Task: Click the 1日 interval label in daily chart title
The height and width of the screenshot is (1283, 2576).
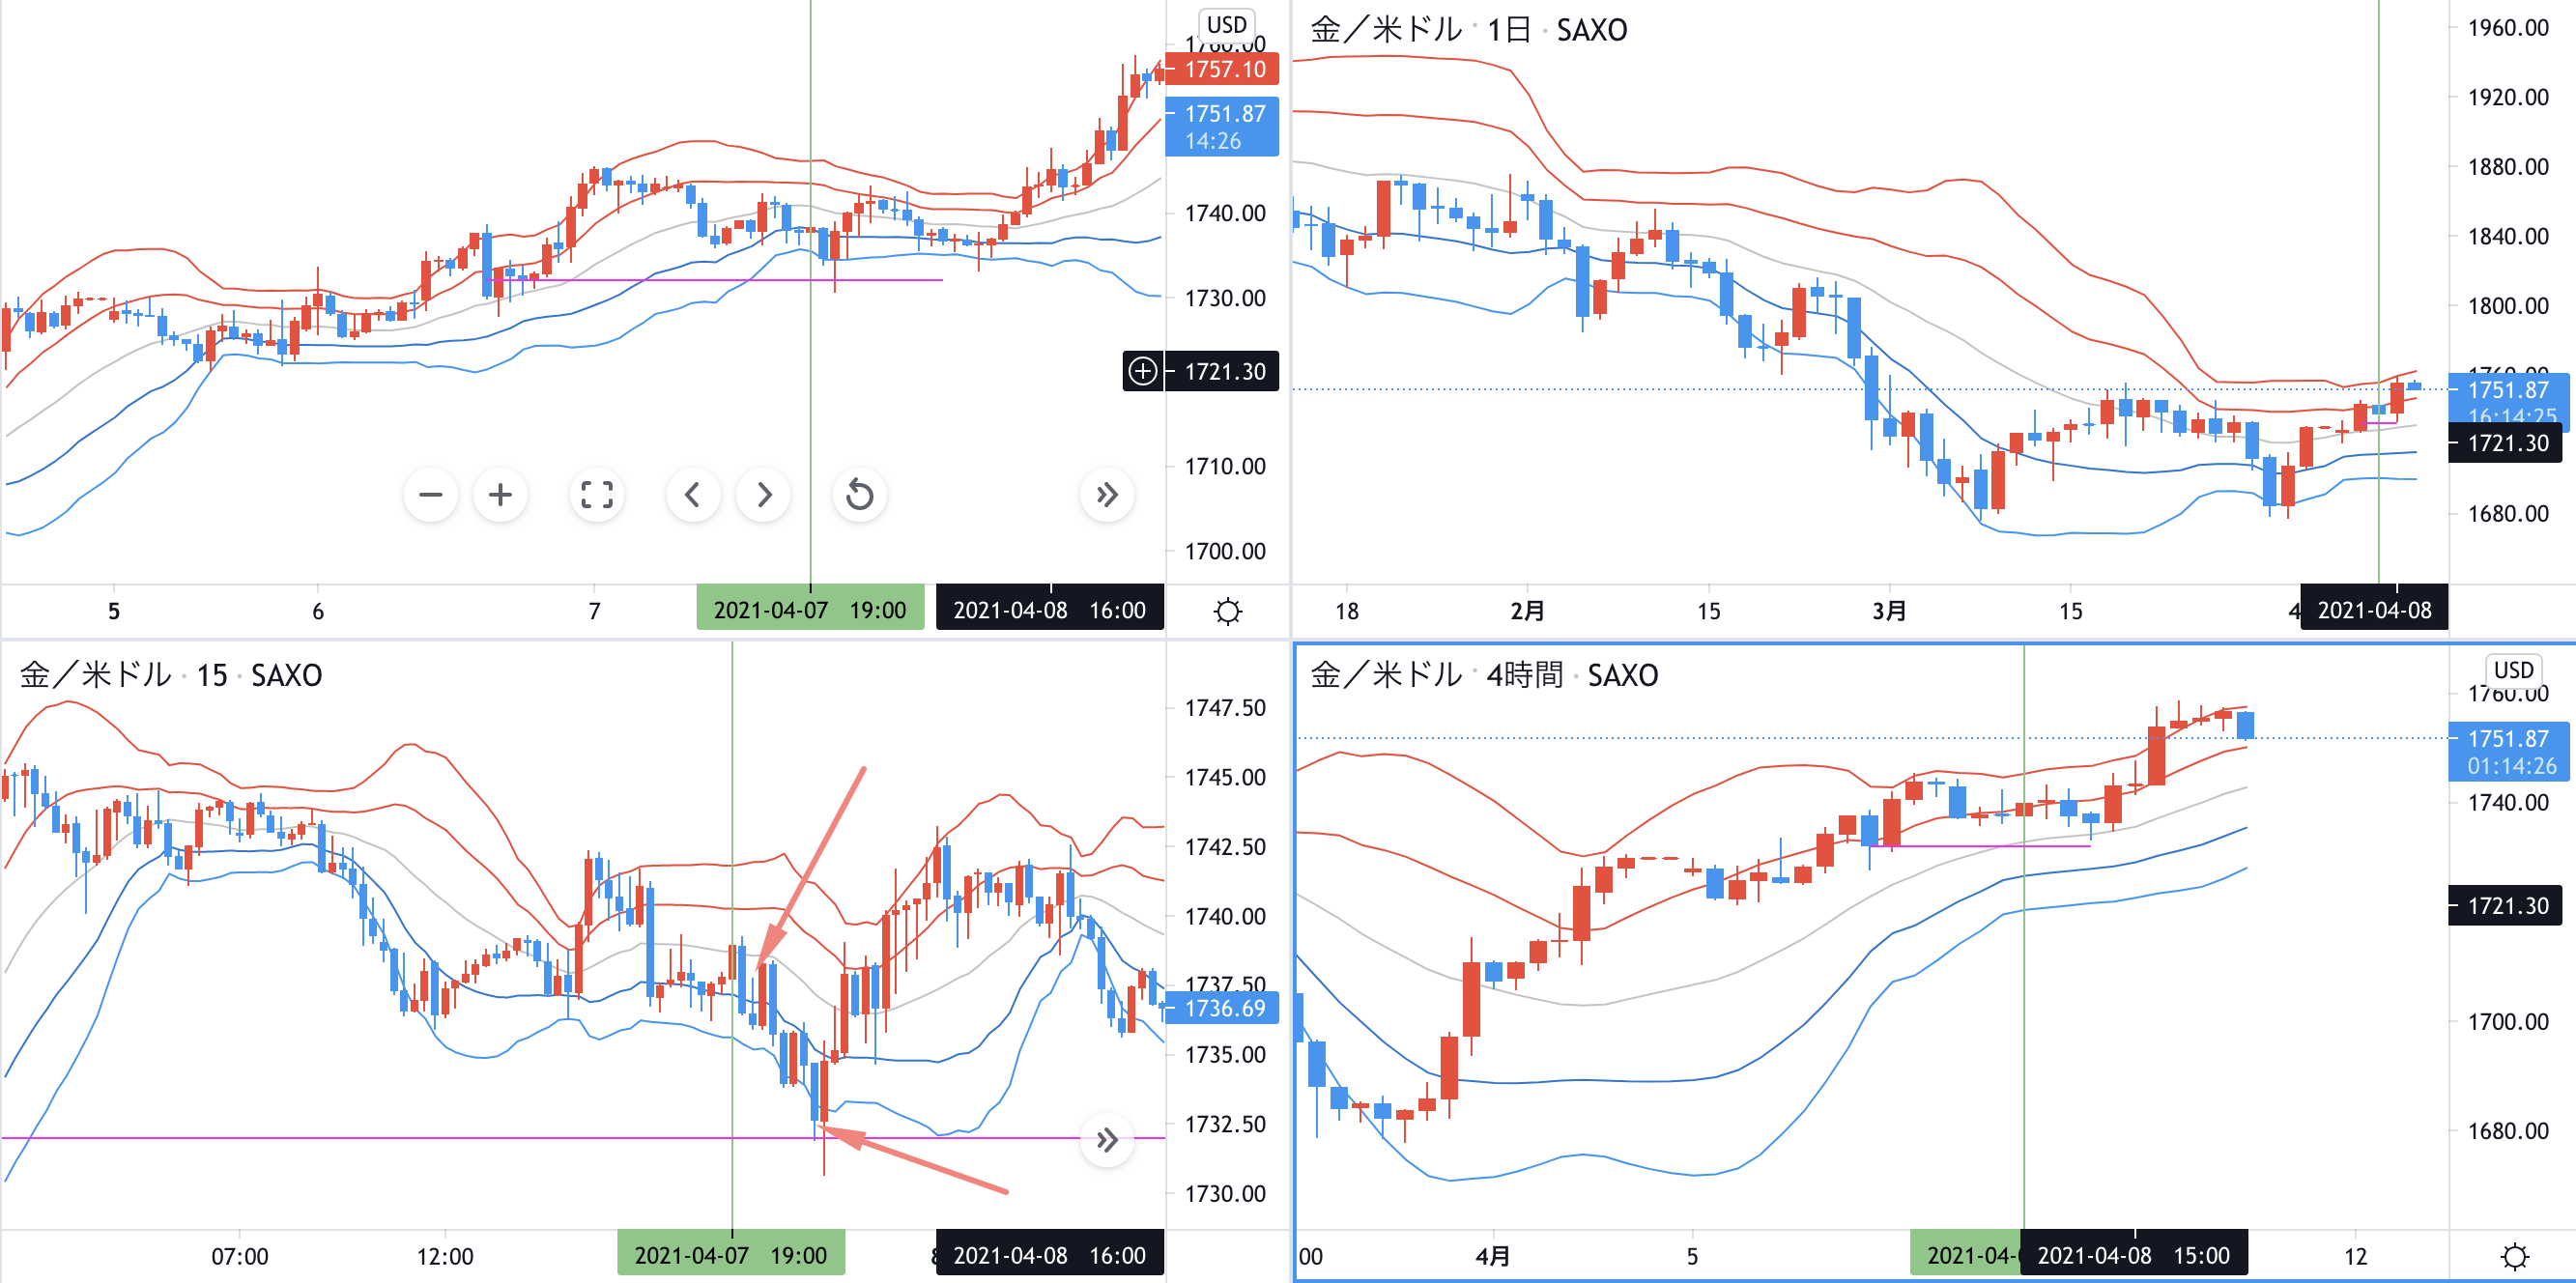Action: pyautogui.click(x=1508, y=30)
